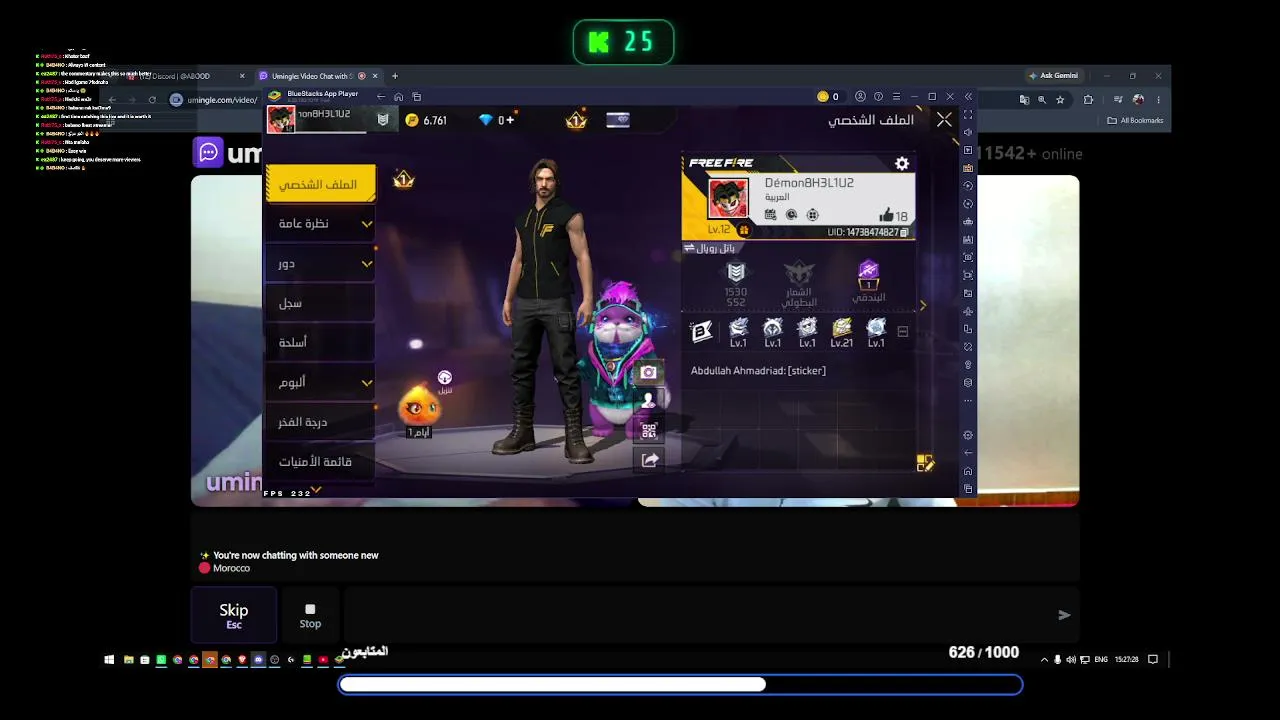Click the taskbar clock showing 15:27:28
The height and width of the screenshot is (720, 1280).
click(x=1126, y=660)
